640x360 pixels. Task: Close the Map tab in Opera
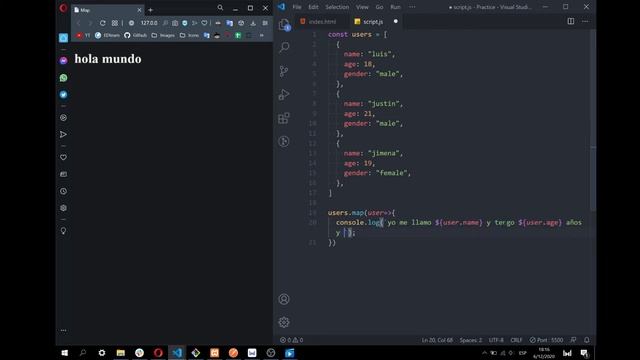click(139, 10)
